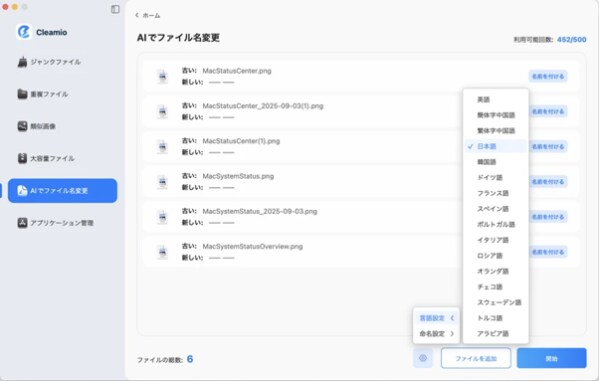
Task: Click the blue 開始 button
Action: click(551, 358)
